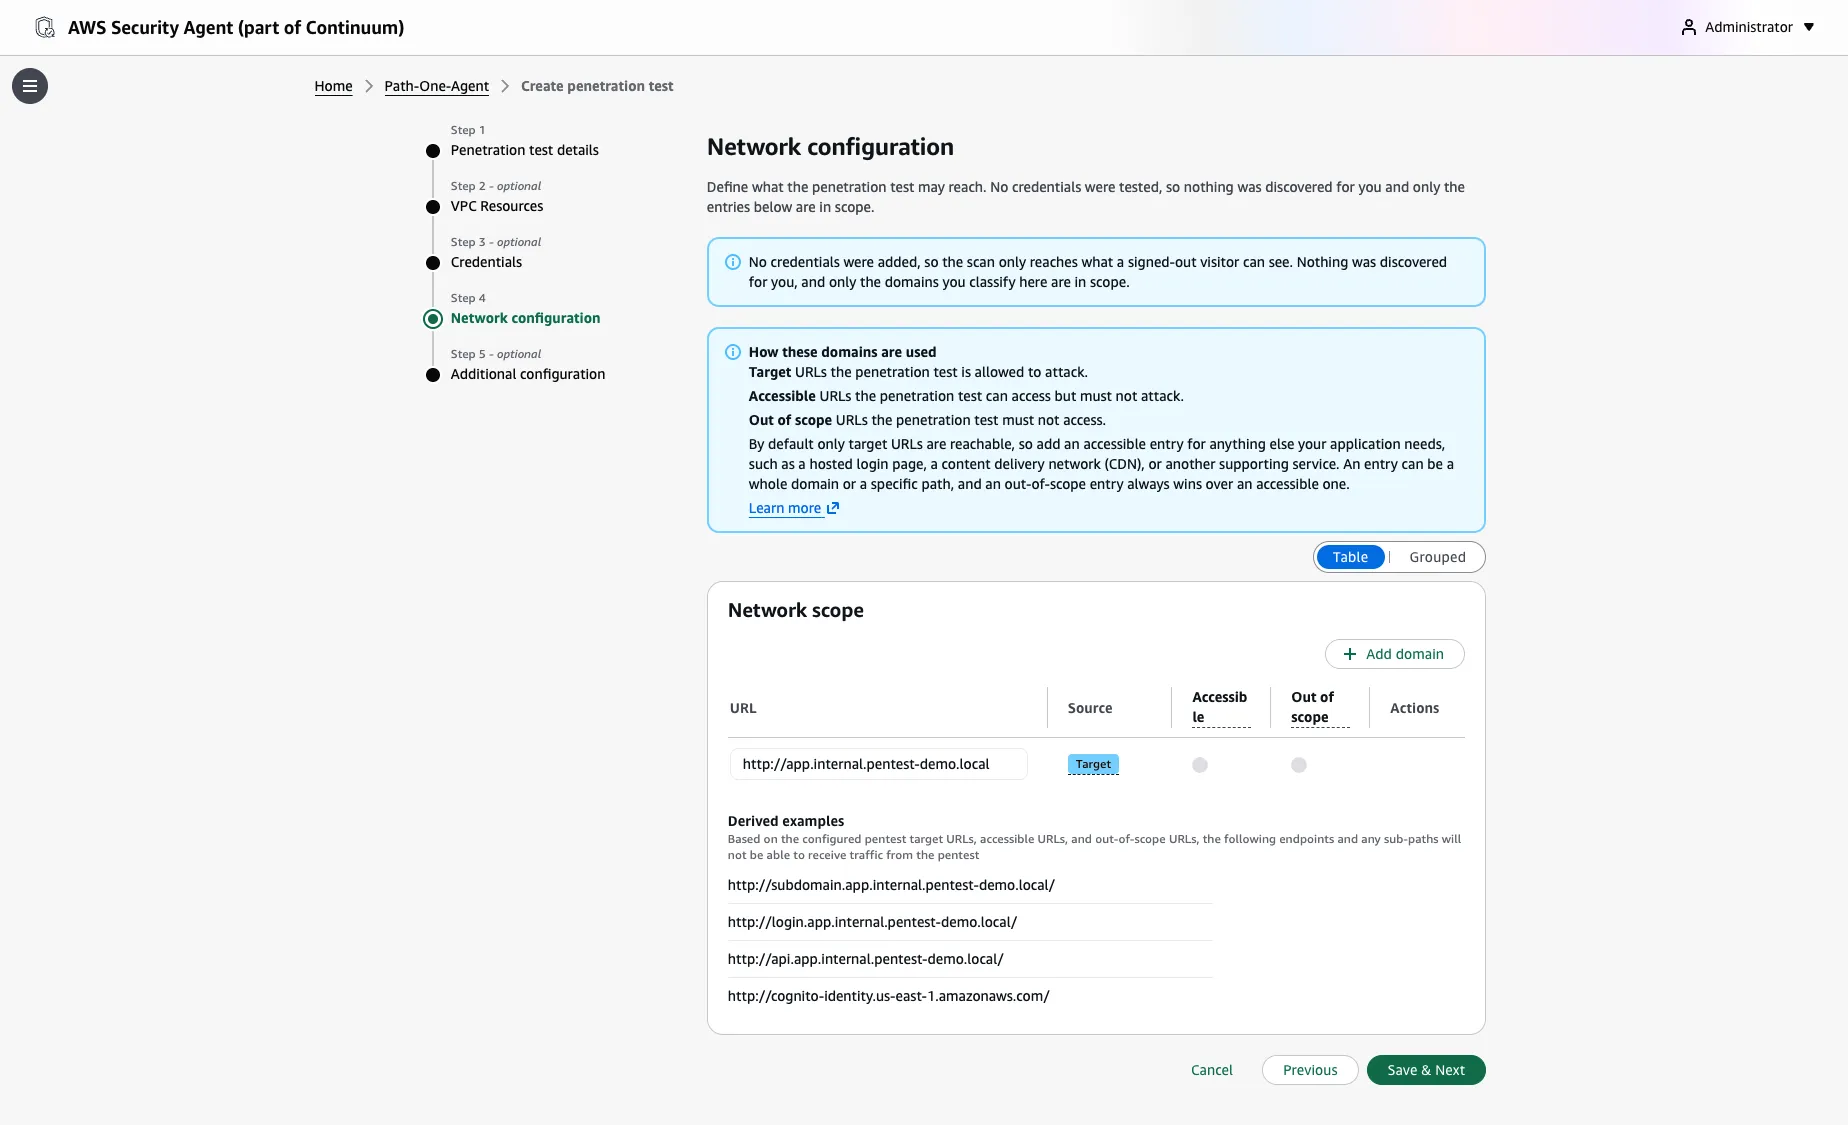Click the Actions column header

tap(1414, 708)
